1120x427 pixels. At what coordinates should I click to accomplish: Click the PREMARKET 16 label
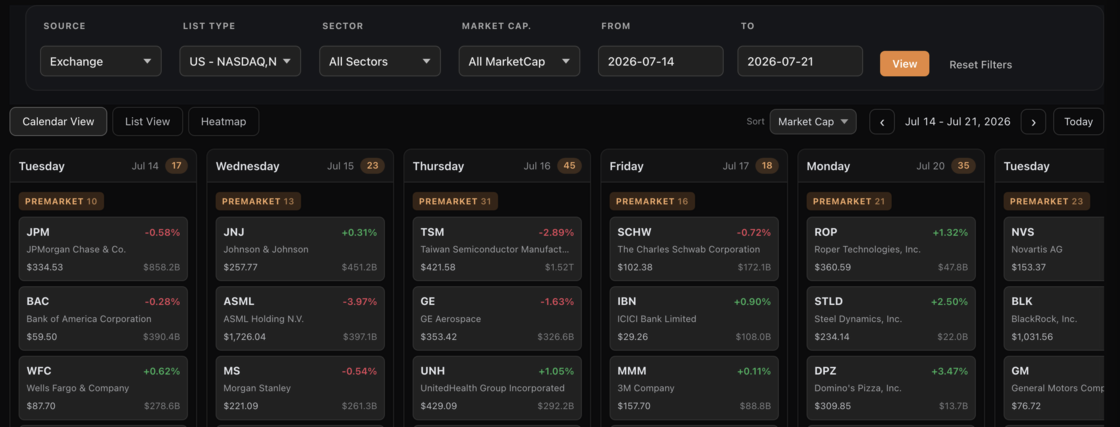652,201
